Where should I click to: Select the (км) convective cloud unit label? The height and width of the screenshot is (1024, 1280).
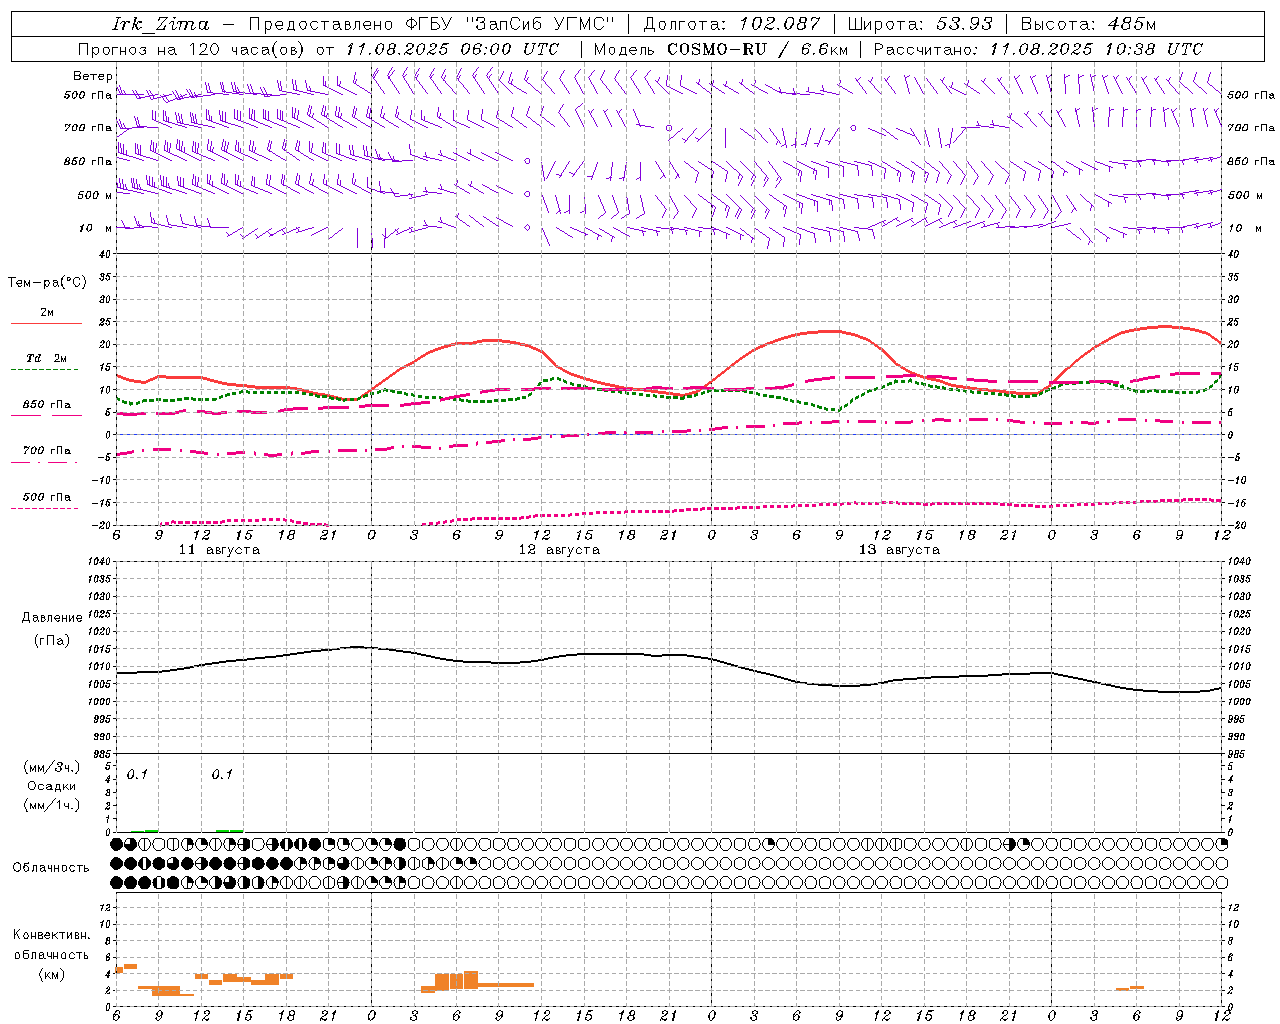(x=51, y=974)
